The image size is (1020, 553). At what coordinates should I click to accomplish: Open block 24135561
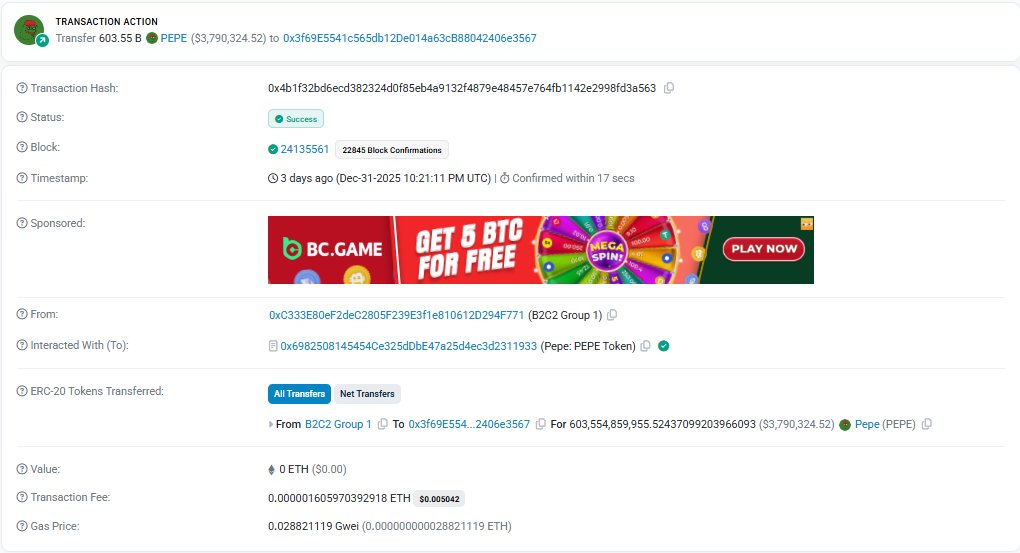[304, 149]
